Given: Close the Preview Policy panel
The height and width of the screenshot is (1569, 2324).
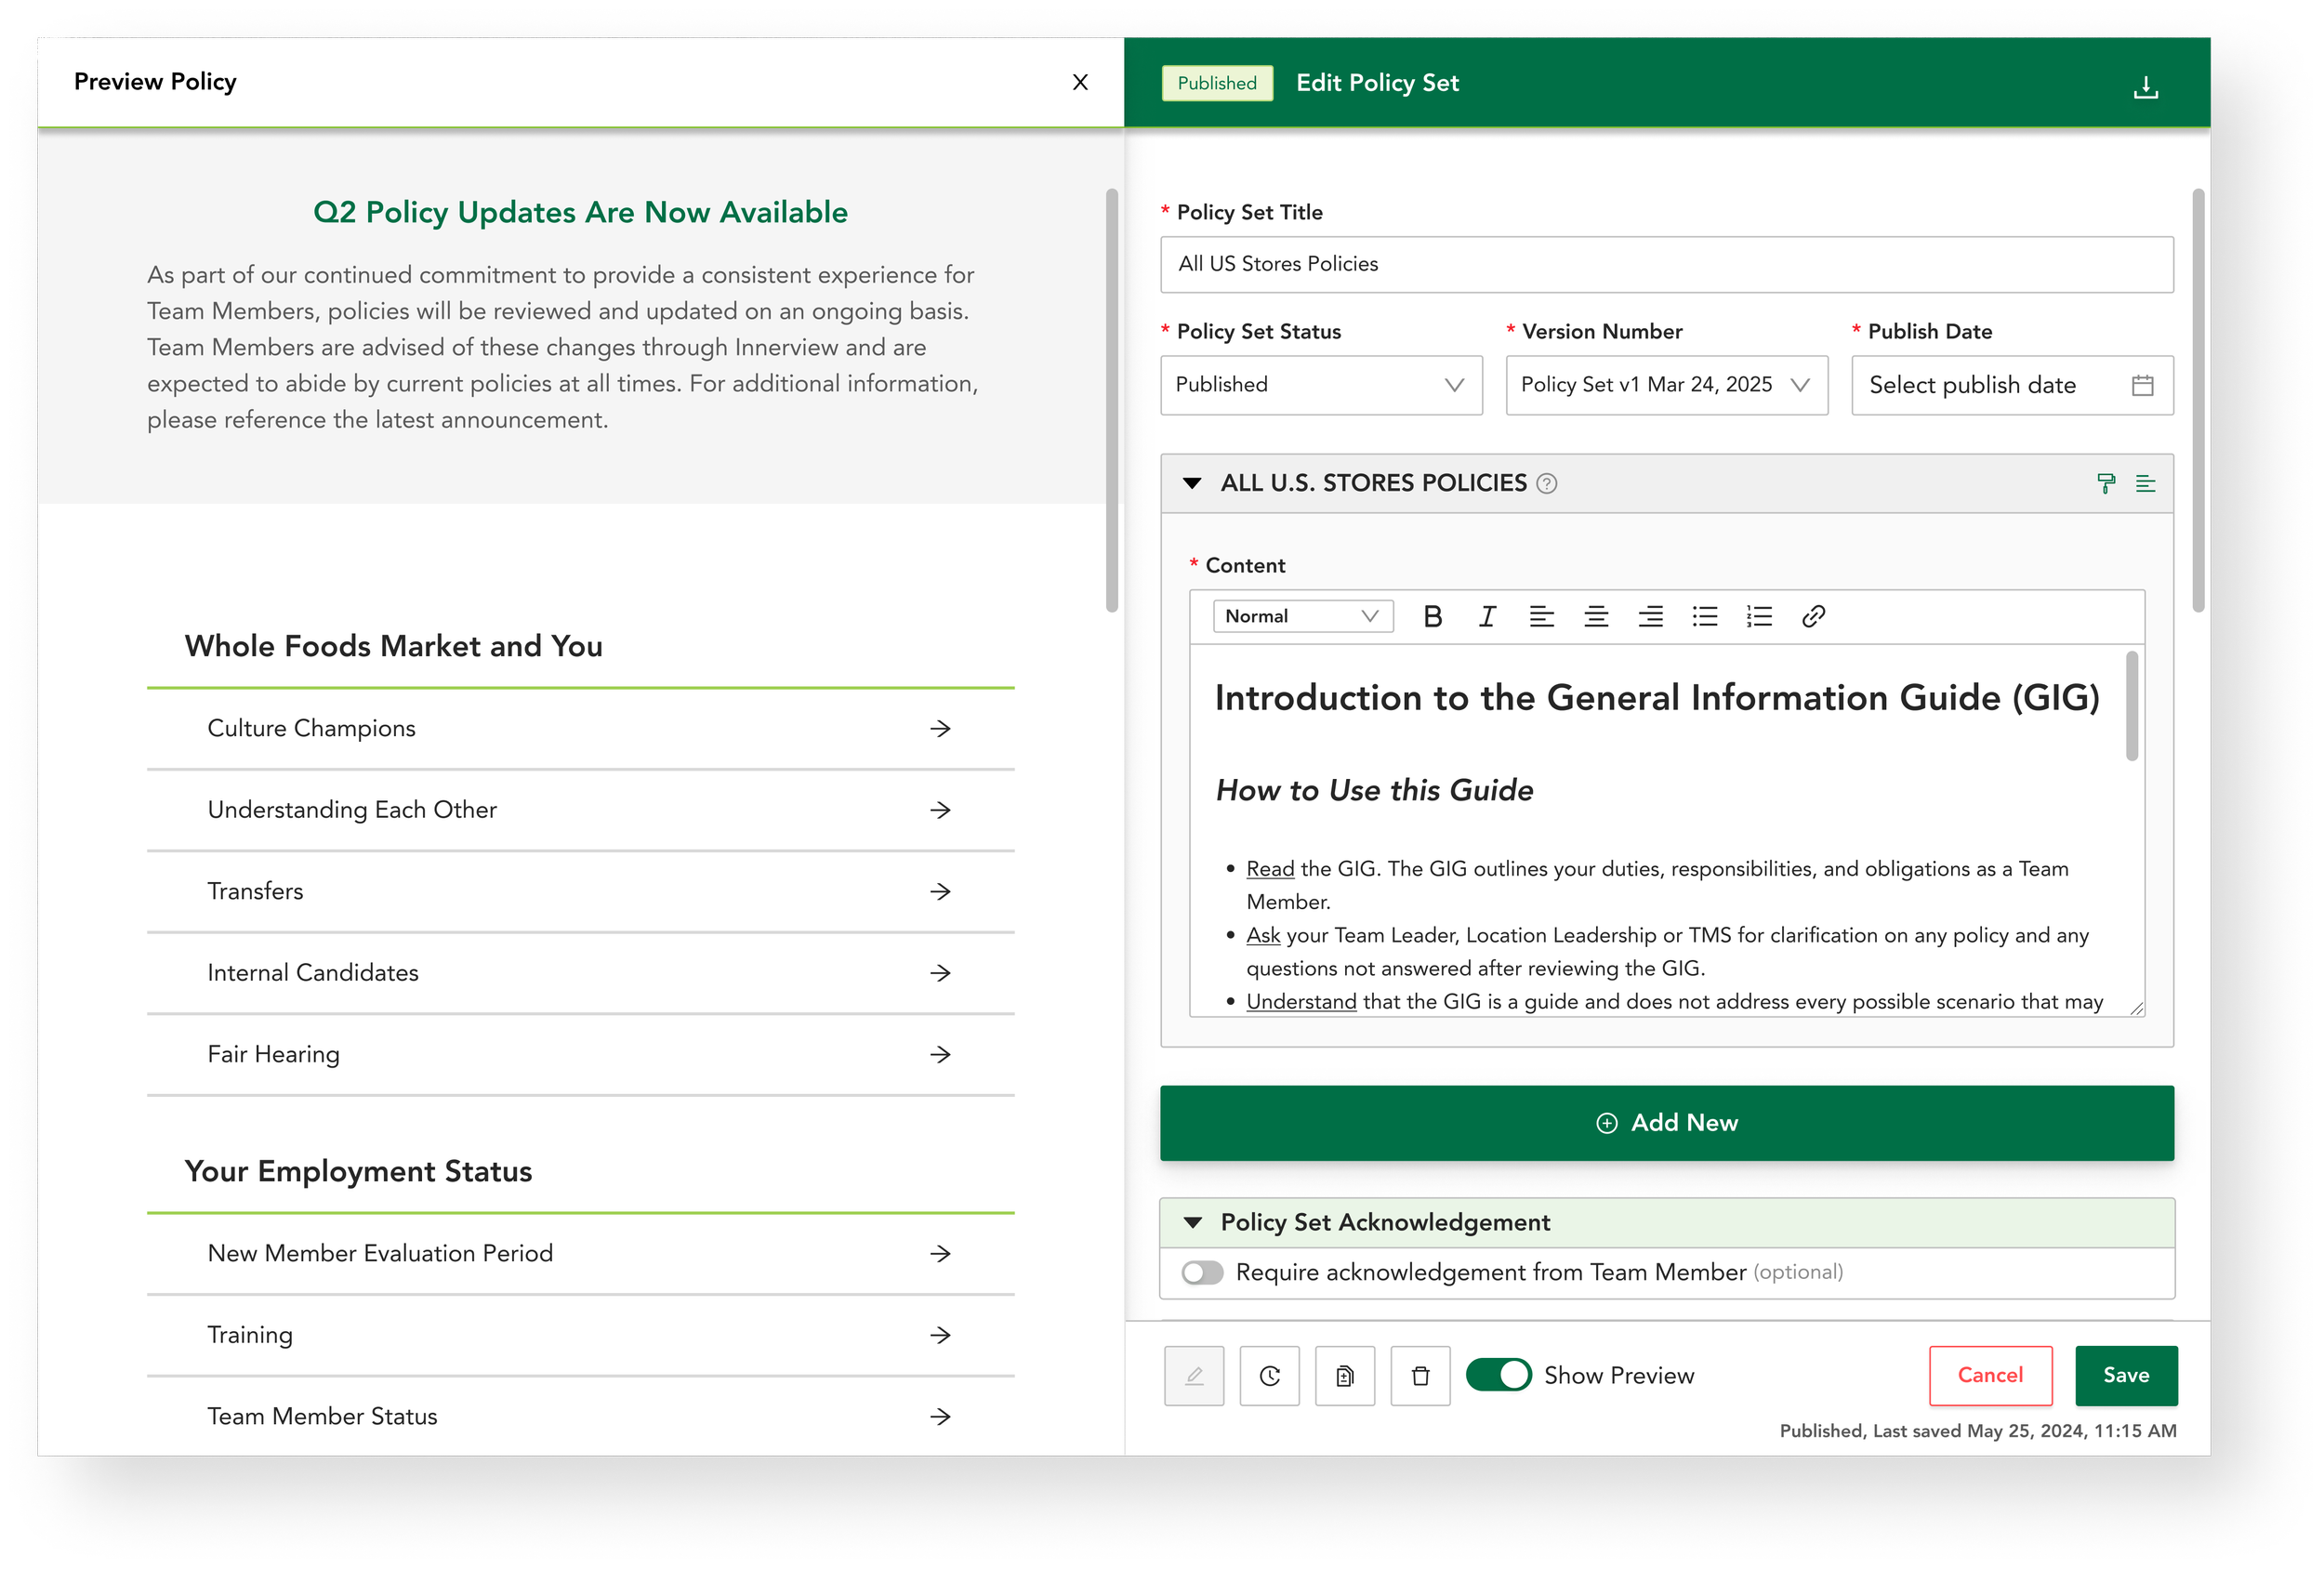Looking at the screenshot, I should pos(1080,82).
